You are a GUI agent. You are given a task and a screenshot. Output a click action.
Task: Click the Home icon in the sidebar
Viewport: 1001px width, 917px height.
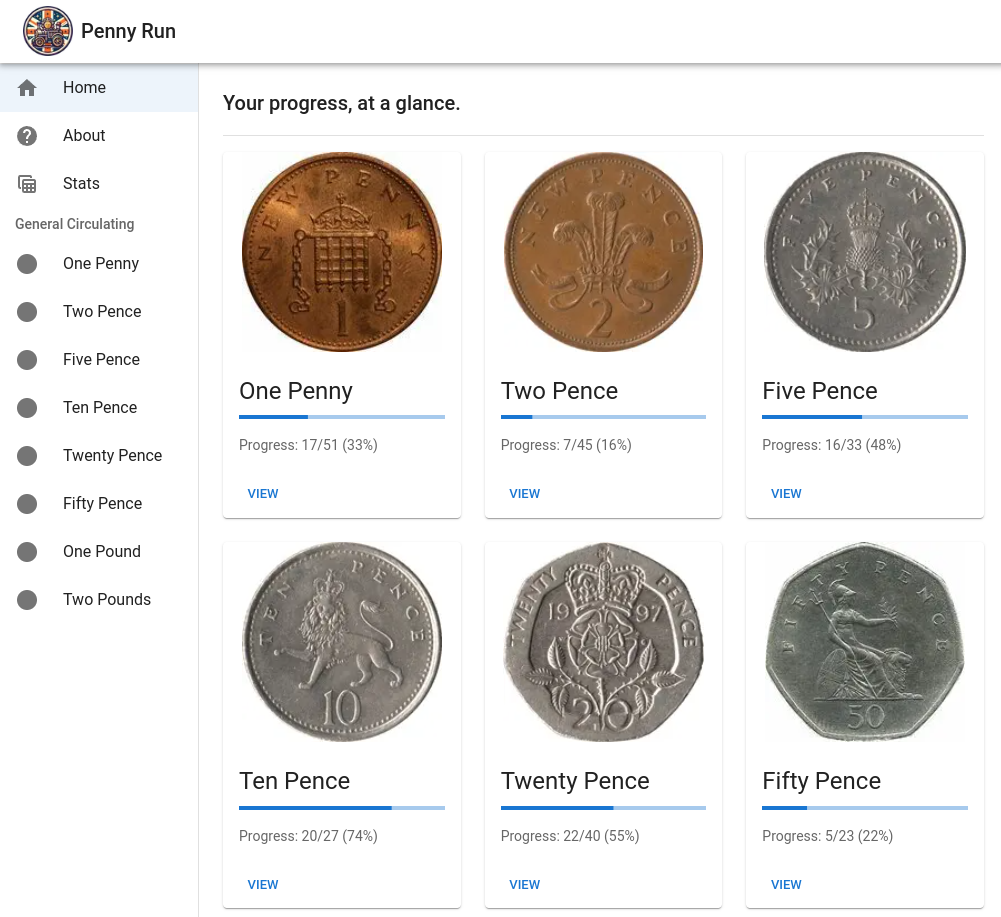[x=27, y=87]
